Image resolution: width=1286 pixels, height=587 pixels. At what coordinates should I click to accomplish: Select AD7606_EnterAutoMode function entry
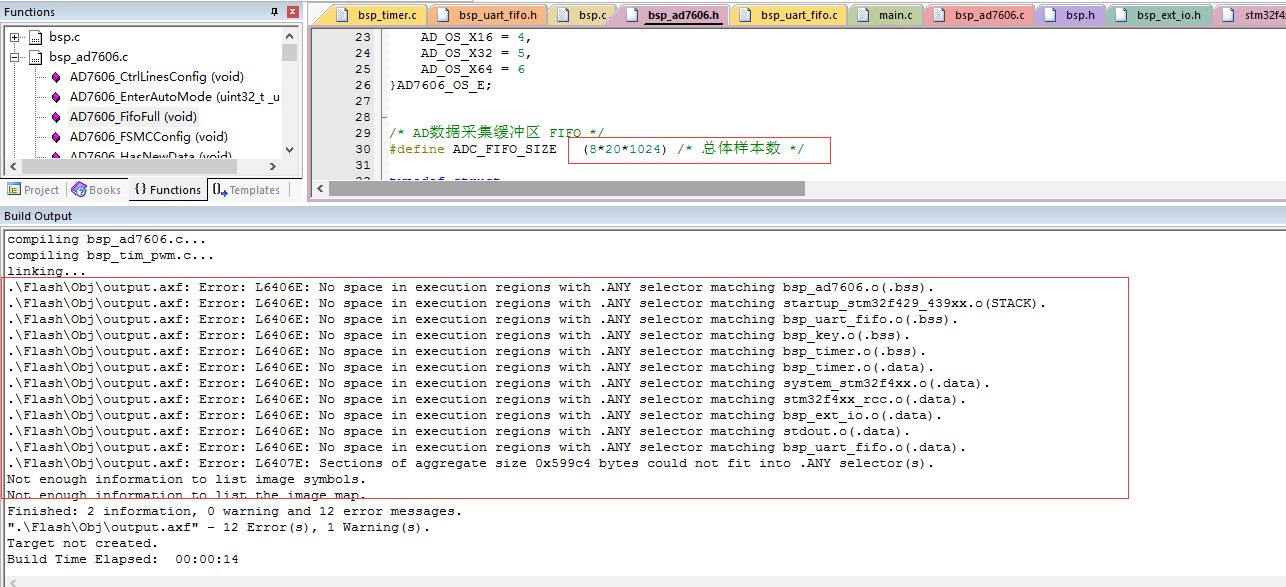pos(174,97)
